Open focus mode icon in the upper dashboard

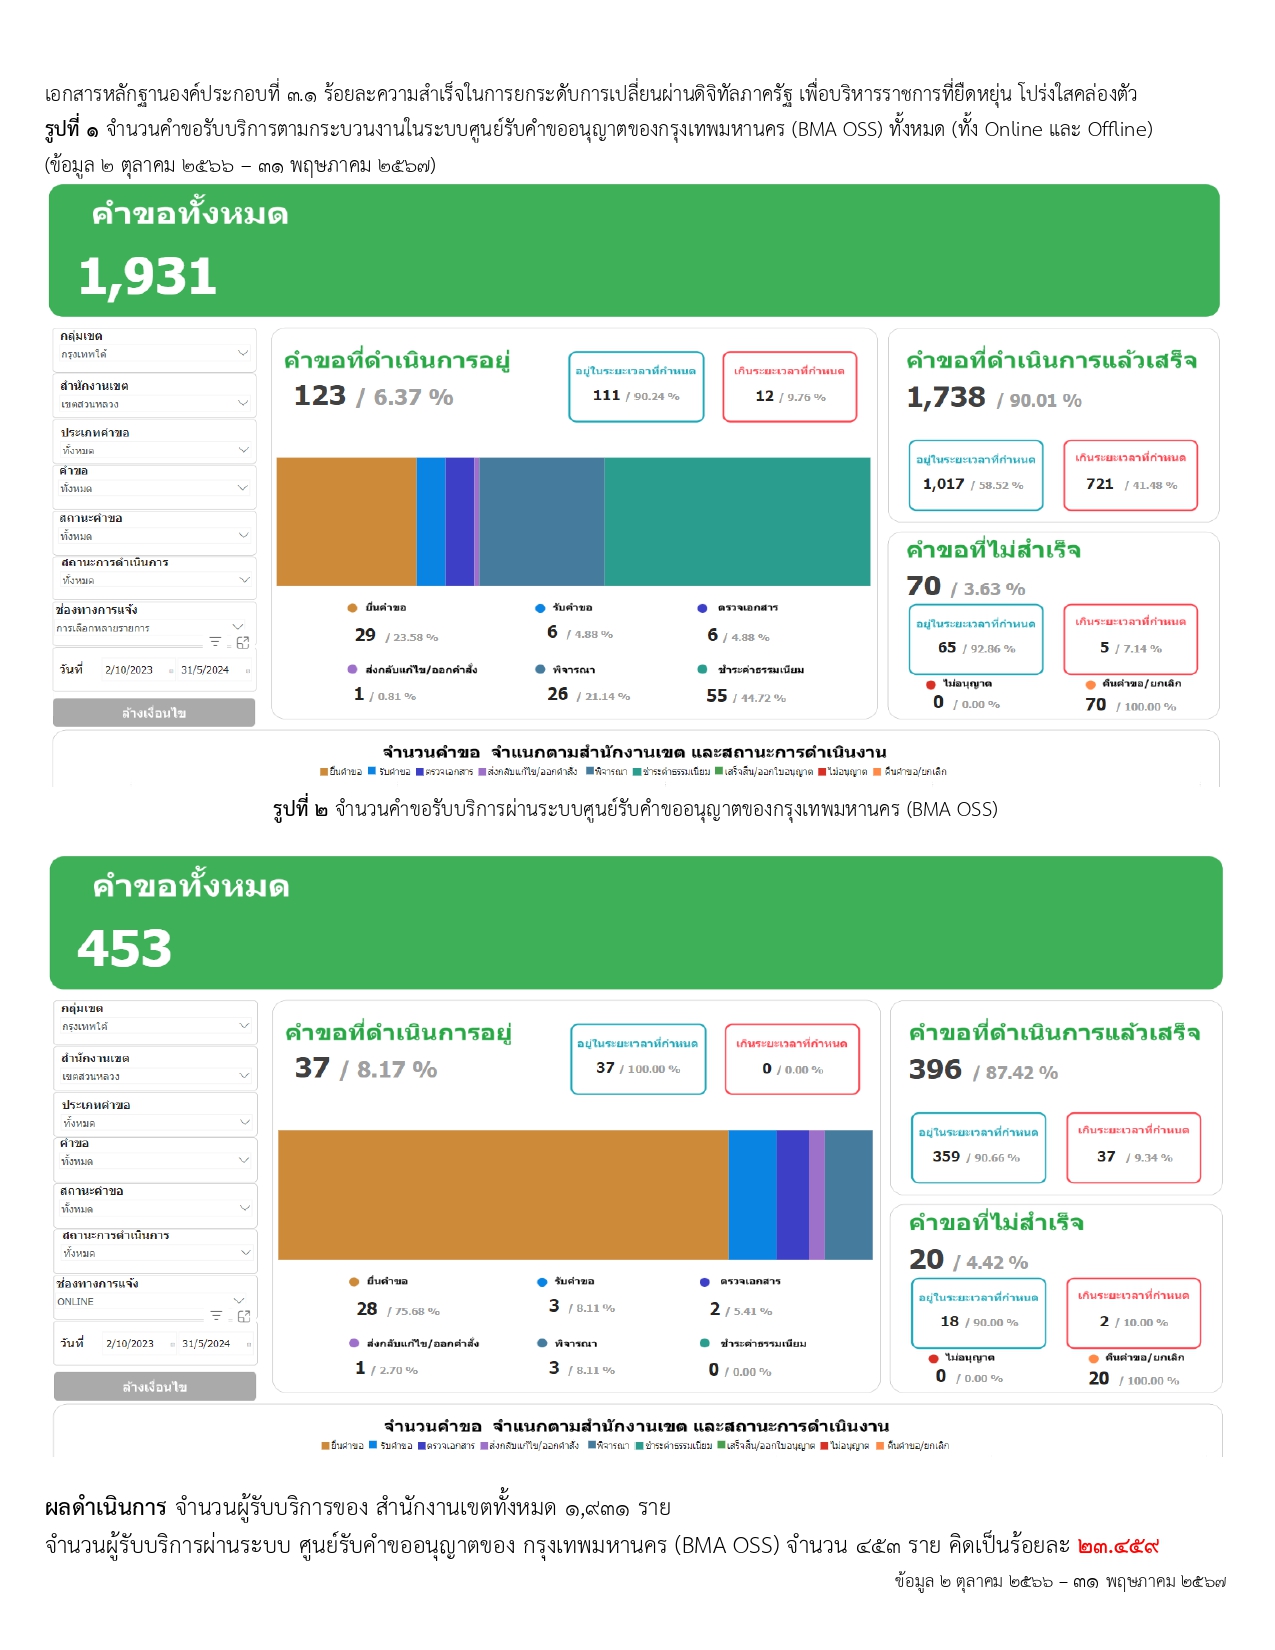click(x=242, y=642)
